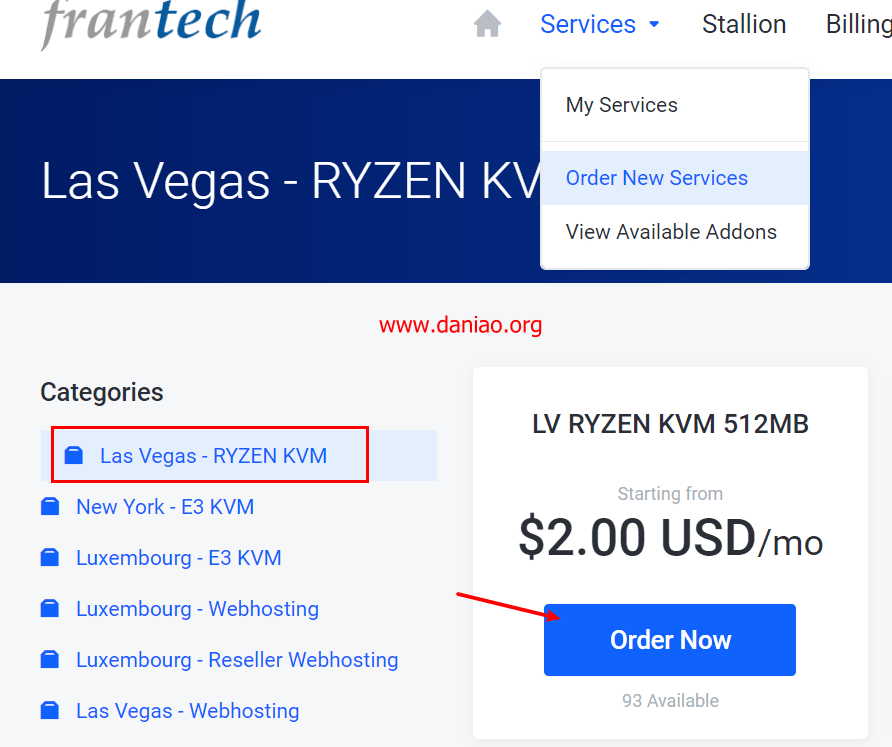The image size is (892, 747).
Task: Click icon beside Luxembourg - E3 KVM
Action: [50, 558]
